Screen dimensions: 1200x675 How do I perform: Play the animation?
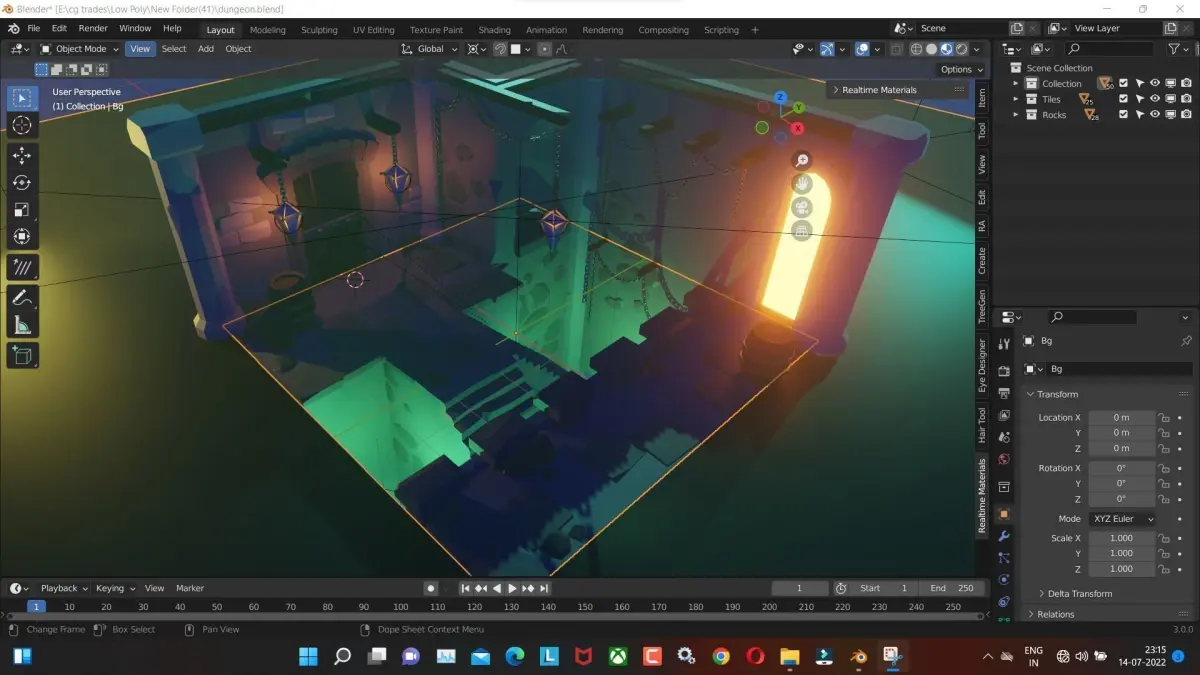(512, 588)
